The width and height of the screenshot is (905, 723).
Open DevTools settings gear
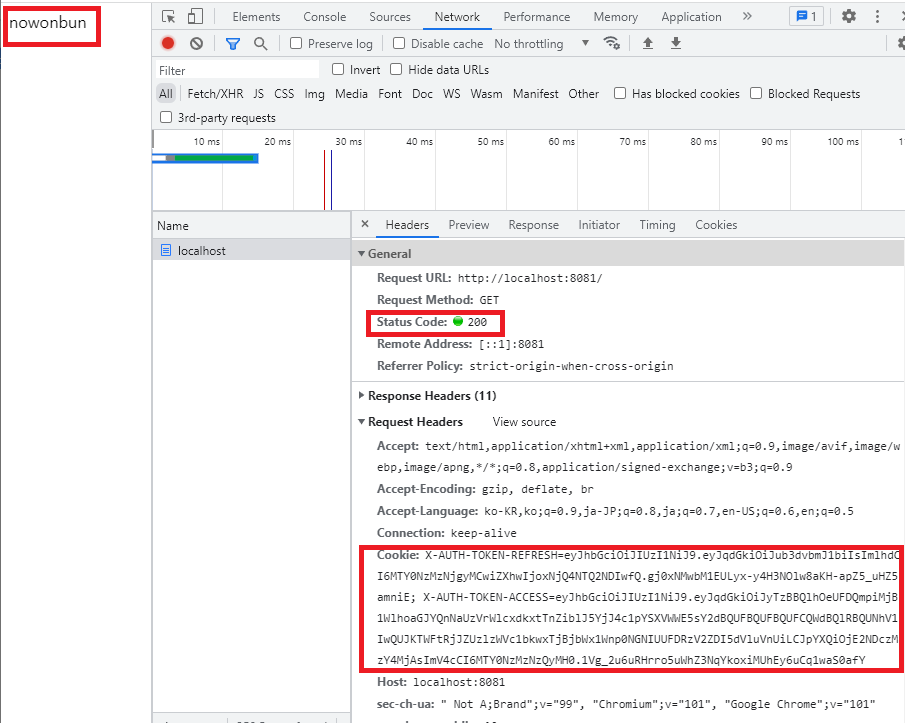click(x=848, y=16)
